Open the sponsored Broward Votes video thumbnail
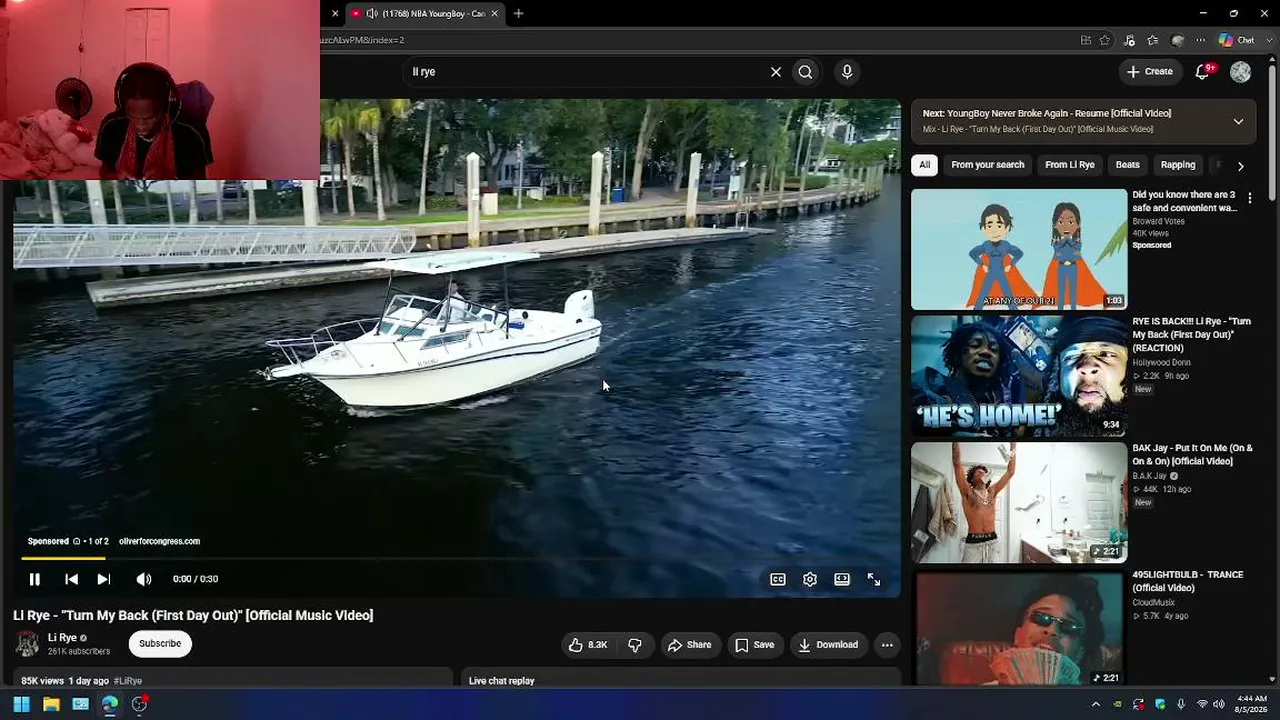The width and height of the screenshot is (1280, 720). click(x=1019, y=249)
